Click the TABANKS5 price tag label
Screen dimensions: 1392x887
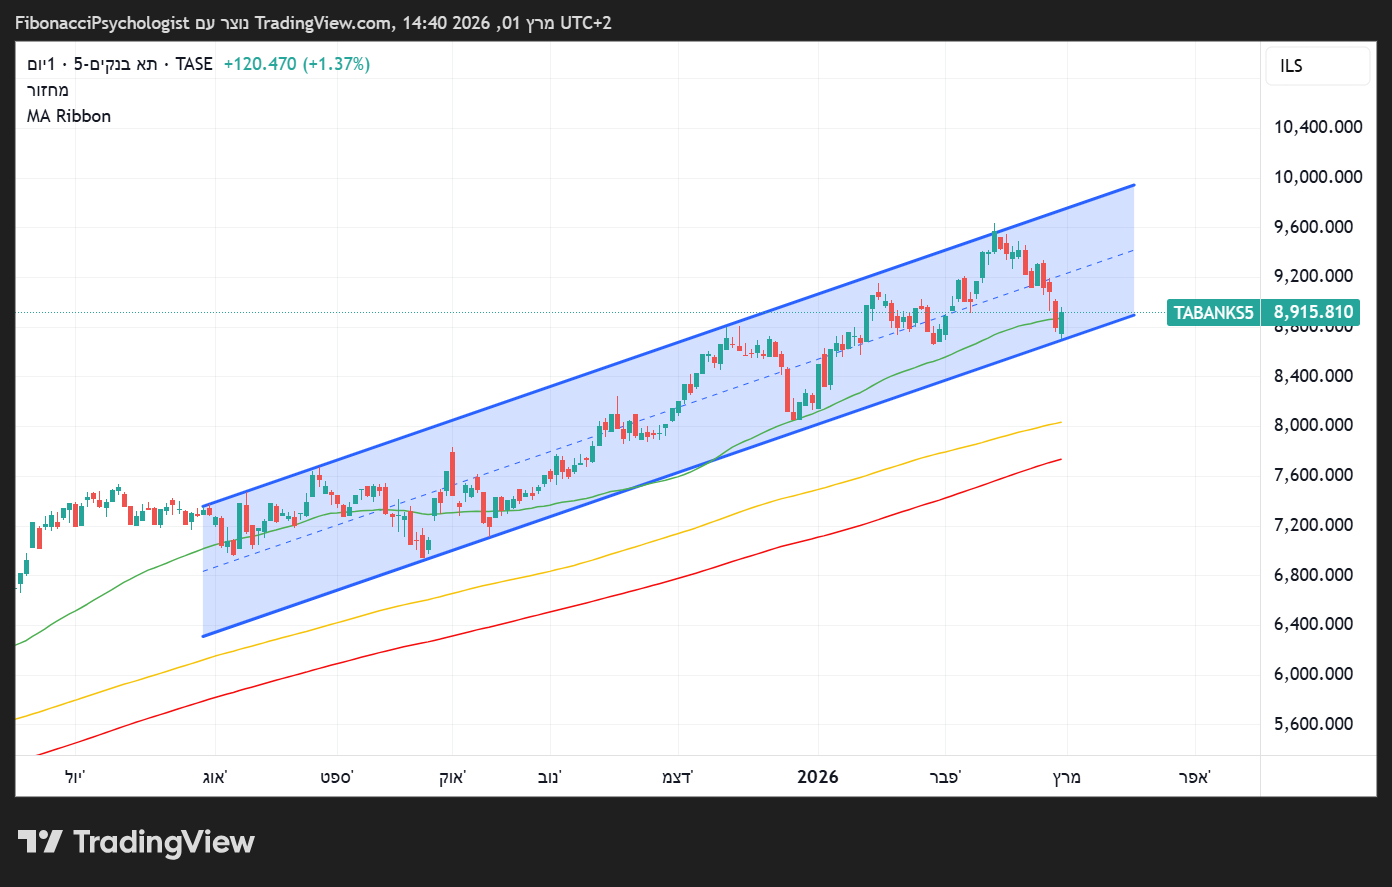1213,313
